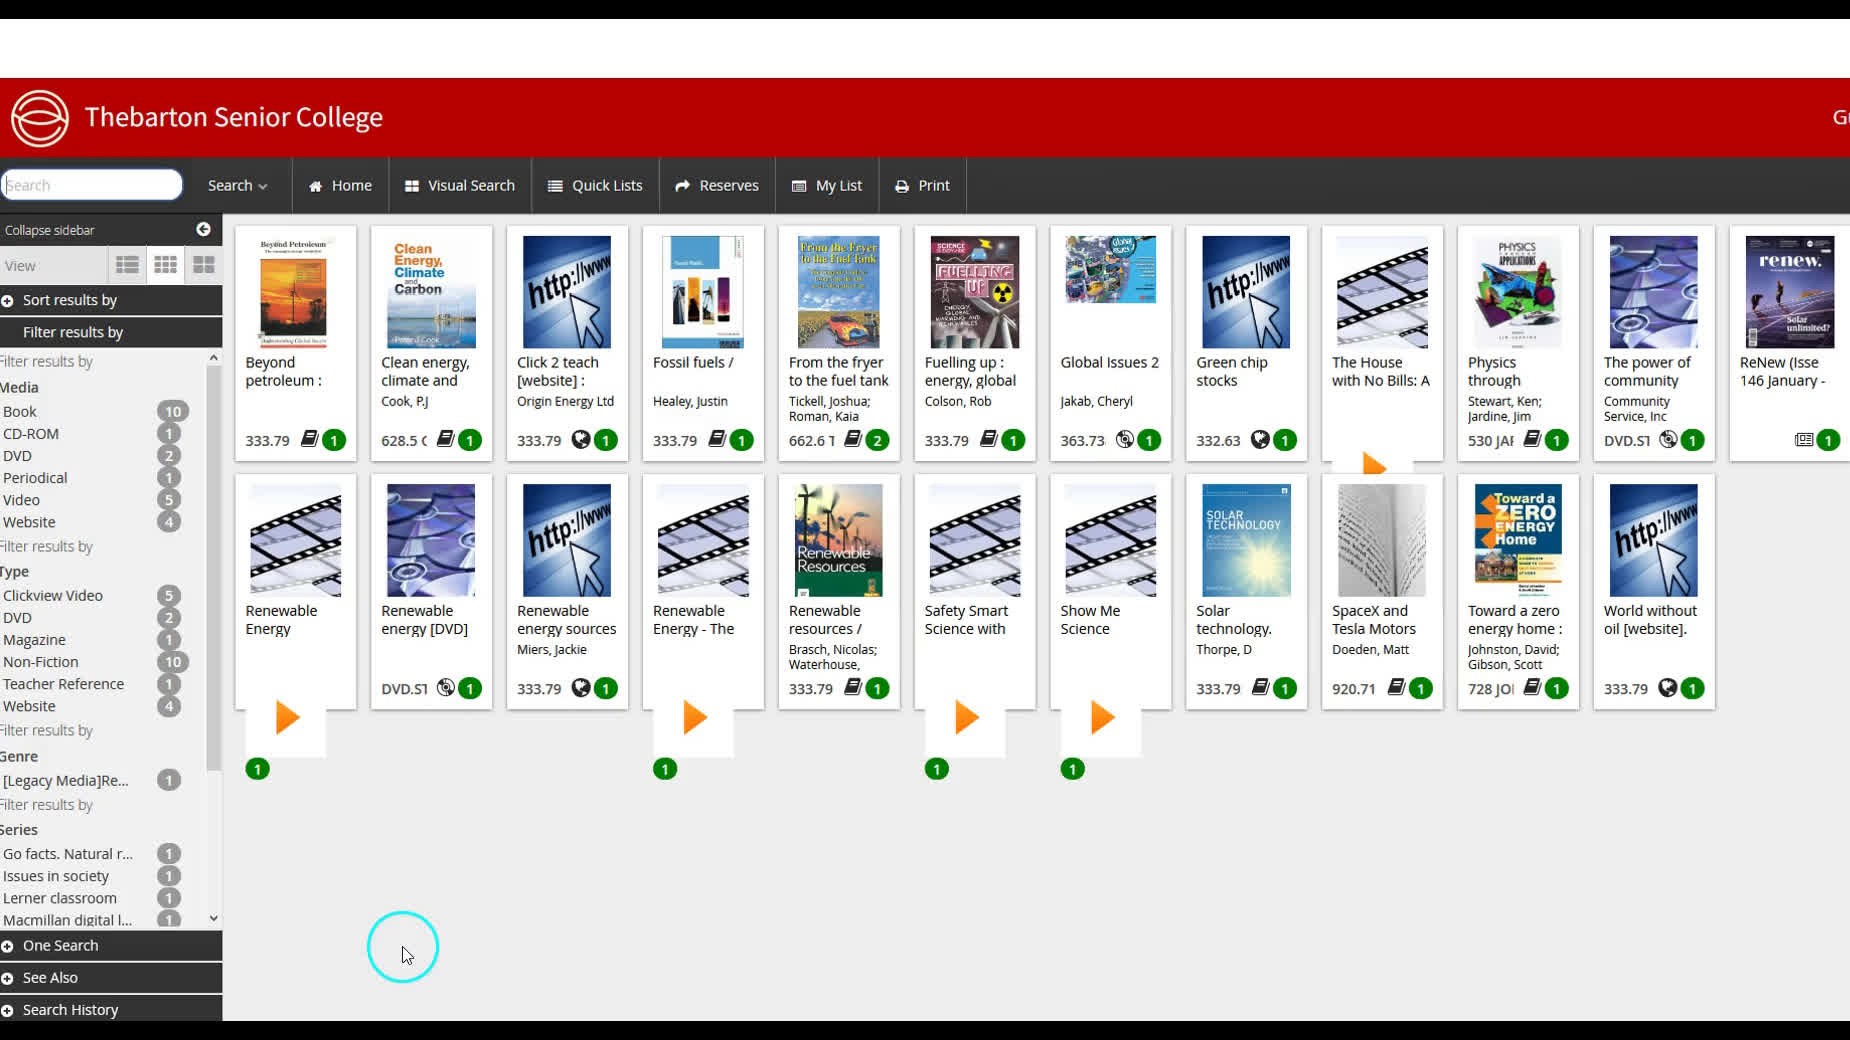
Task: Switch to Visual Search
Action: pos(459,185)
